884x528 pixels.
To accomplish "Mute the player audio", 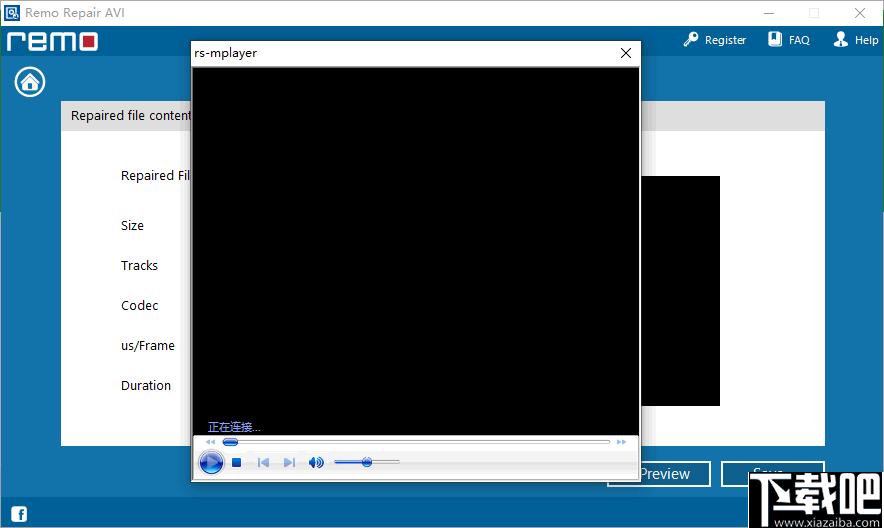I will click(x=316, y=463).
